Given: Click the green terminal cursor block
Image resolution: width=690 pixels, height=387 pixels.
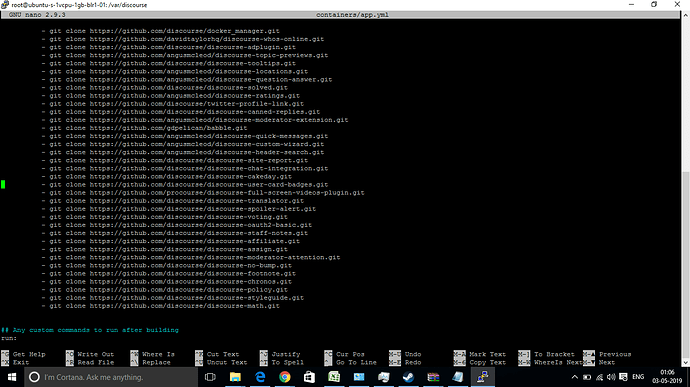Looking at the screenshot, I should click(x=3, y=184).
